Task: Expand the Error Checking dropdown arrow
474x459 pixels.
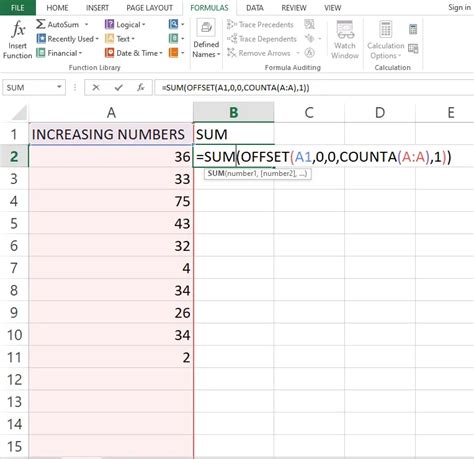Action: pos(320,39)
